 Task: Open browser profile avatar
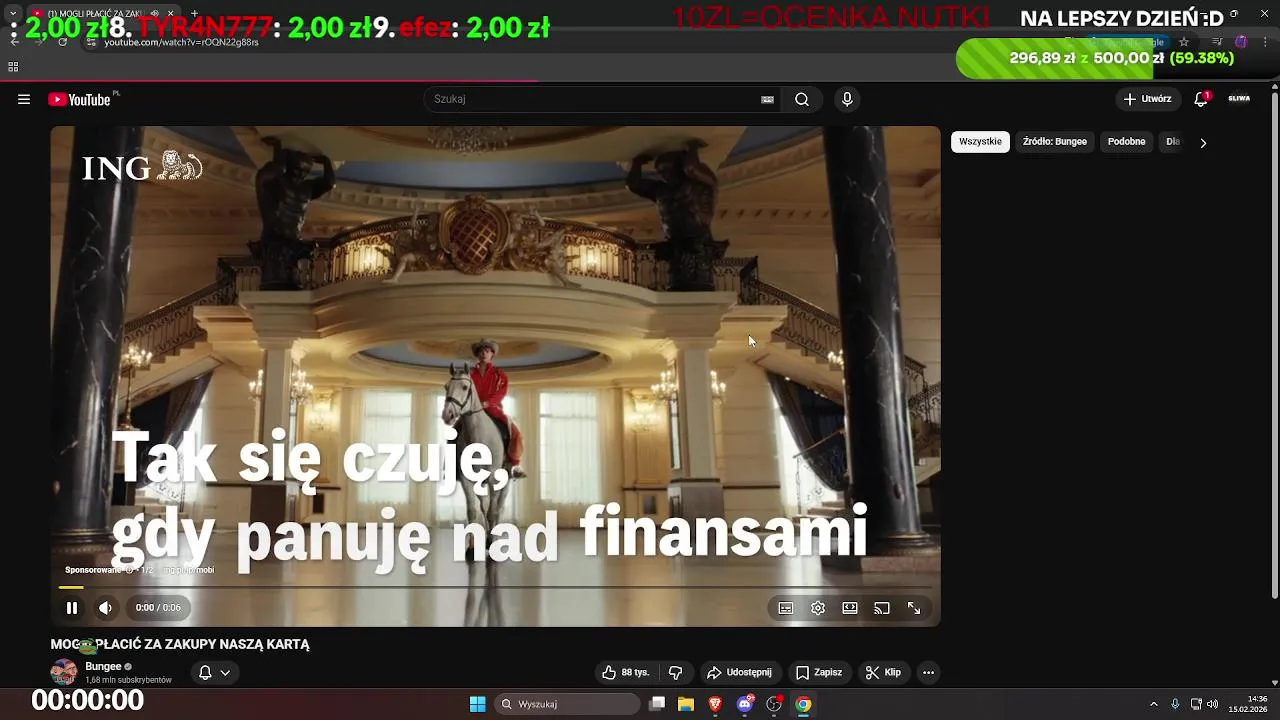[x=1241, y=42]
